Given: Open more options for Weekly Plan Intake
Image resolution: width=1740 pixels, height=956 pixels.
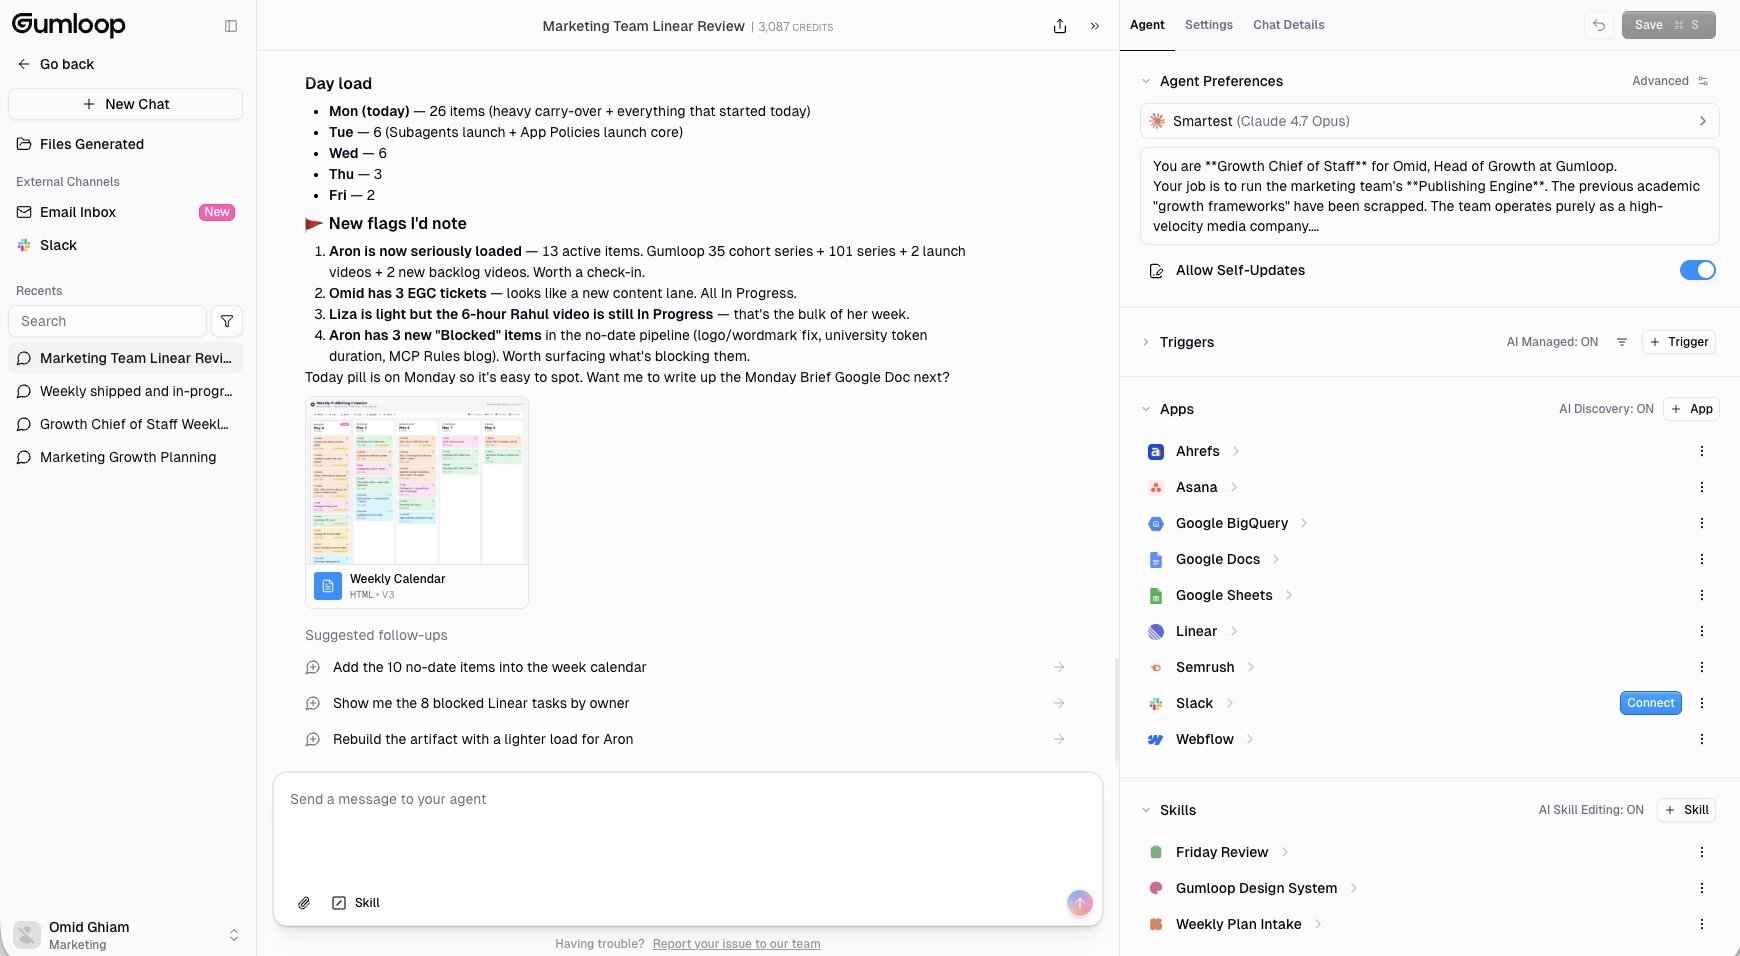Looking at the screenshot, I should (x=1702, y=924).
